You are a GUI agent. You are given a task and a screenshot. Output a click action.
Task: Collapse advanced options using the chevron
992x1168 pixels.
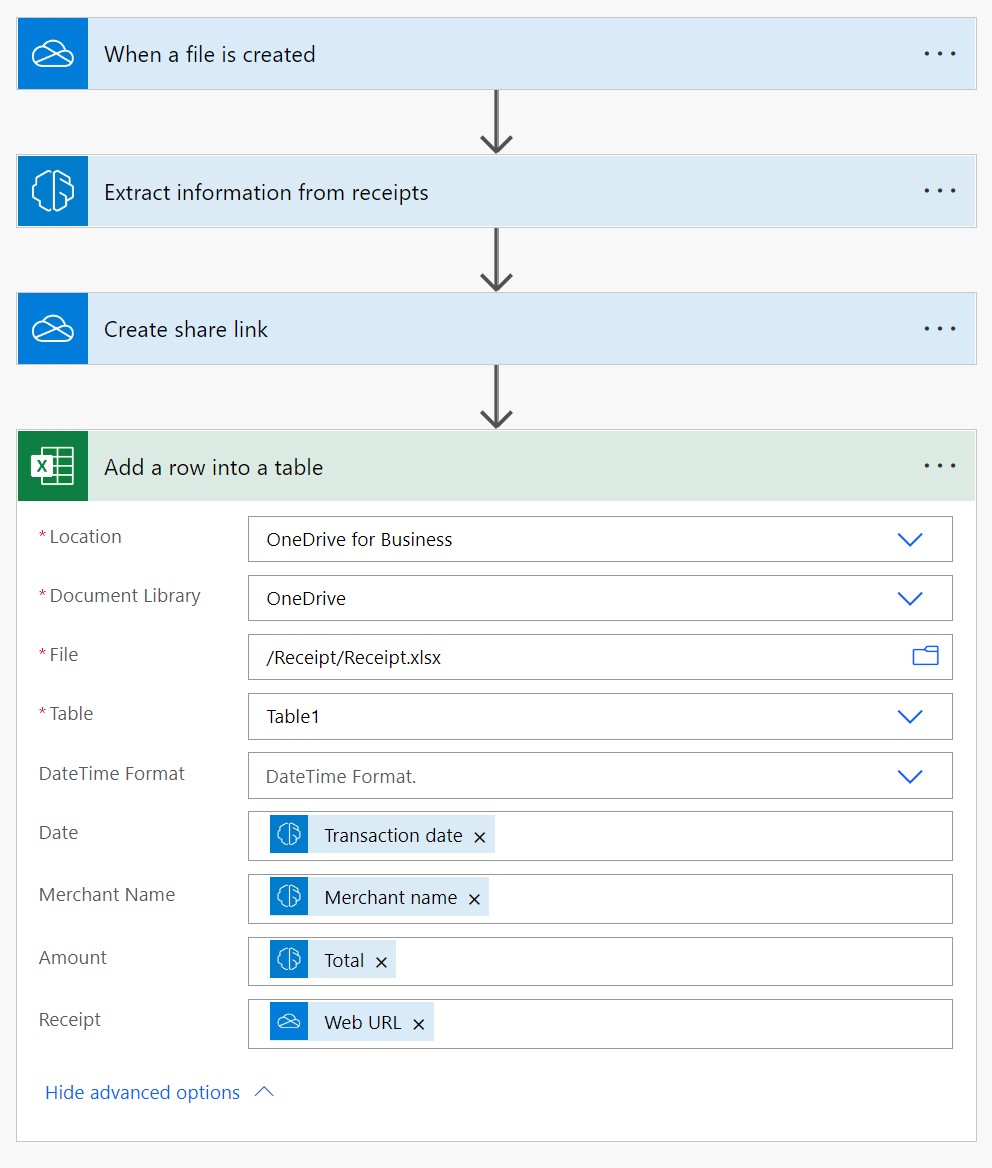click(x=263, y=1092)
